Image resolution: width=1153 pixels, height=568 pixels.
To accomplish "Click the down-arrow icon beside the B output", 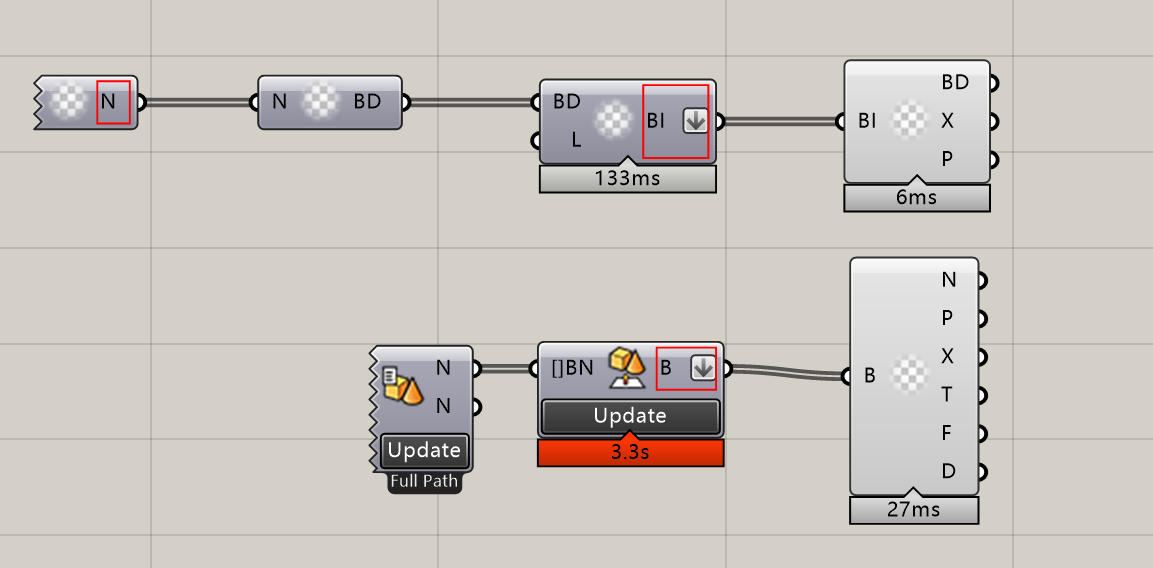I will tap(703, 369).
